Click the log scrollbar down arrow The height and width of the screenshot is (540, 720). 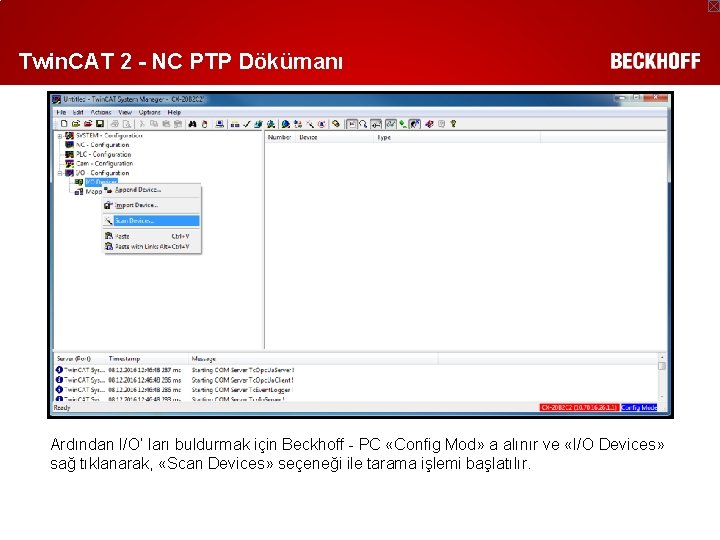tap(662, 397)
